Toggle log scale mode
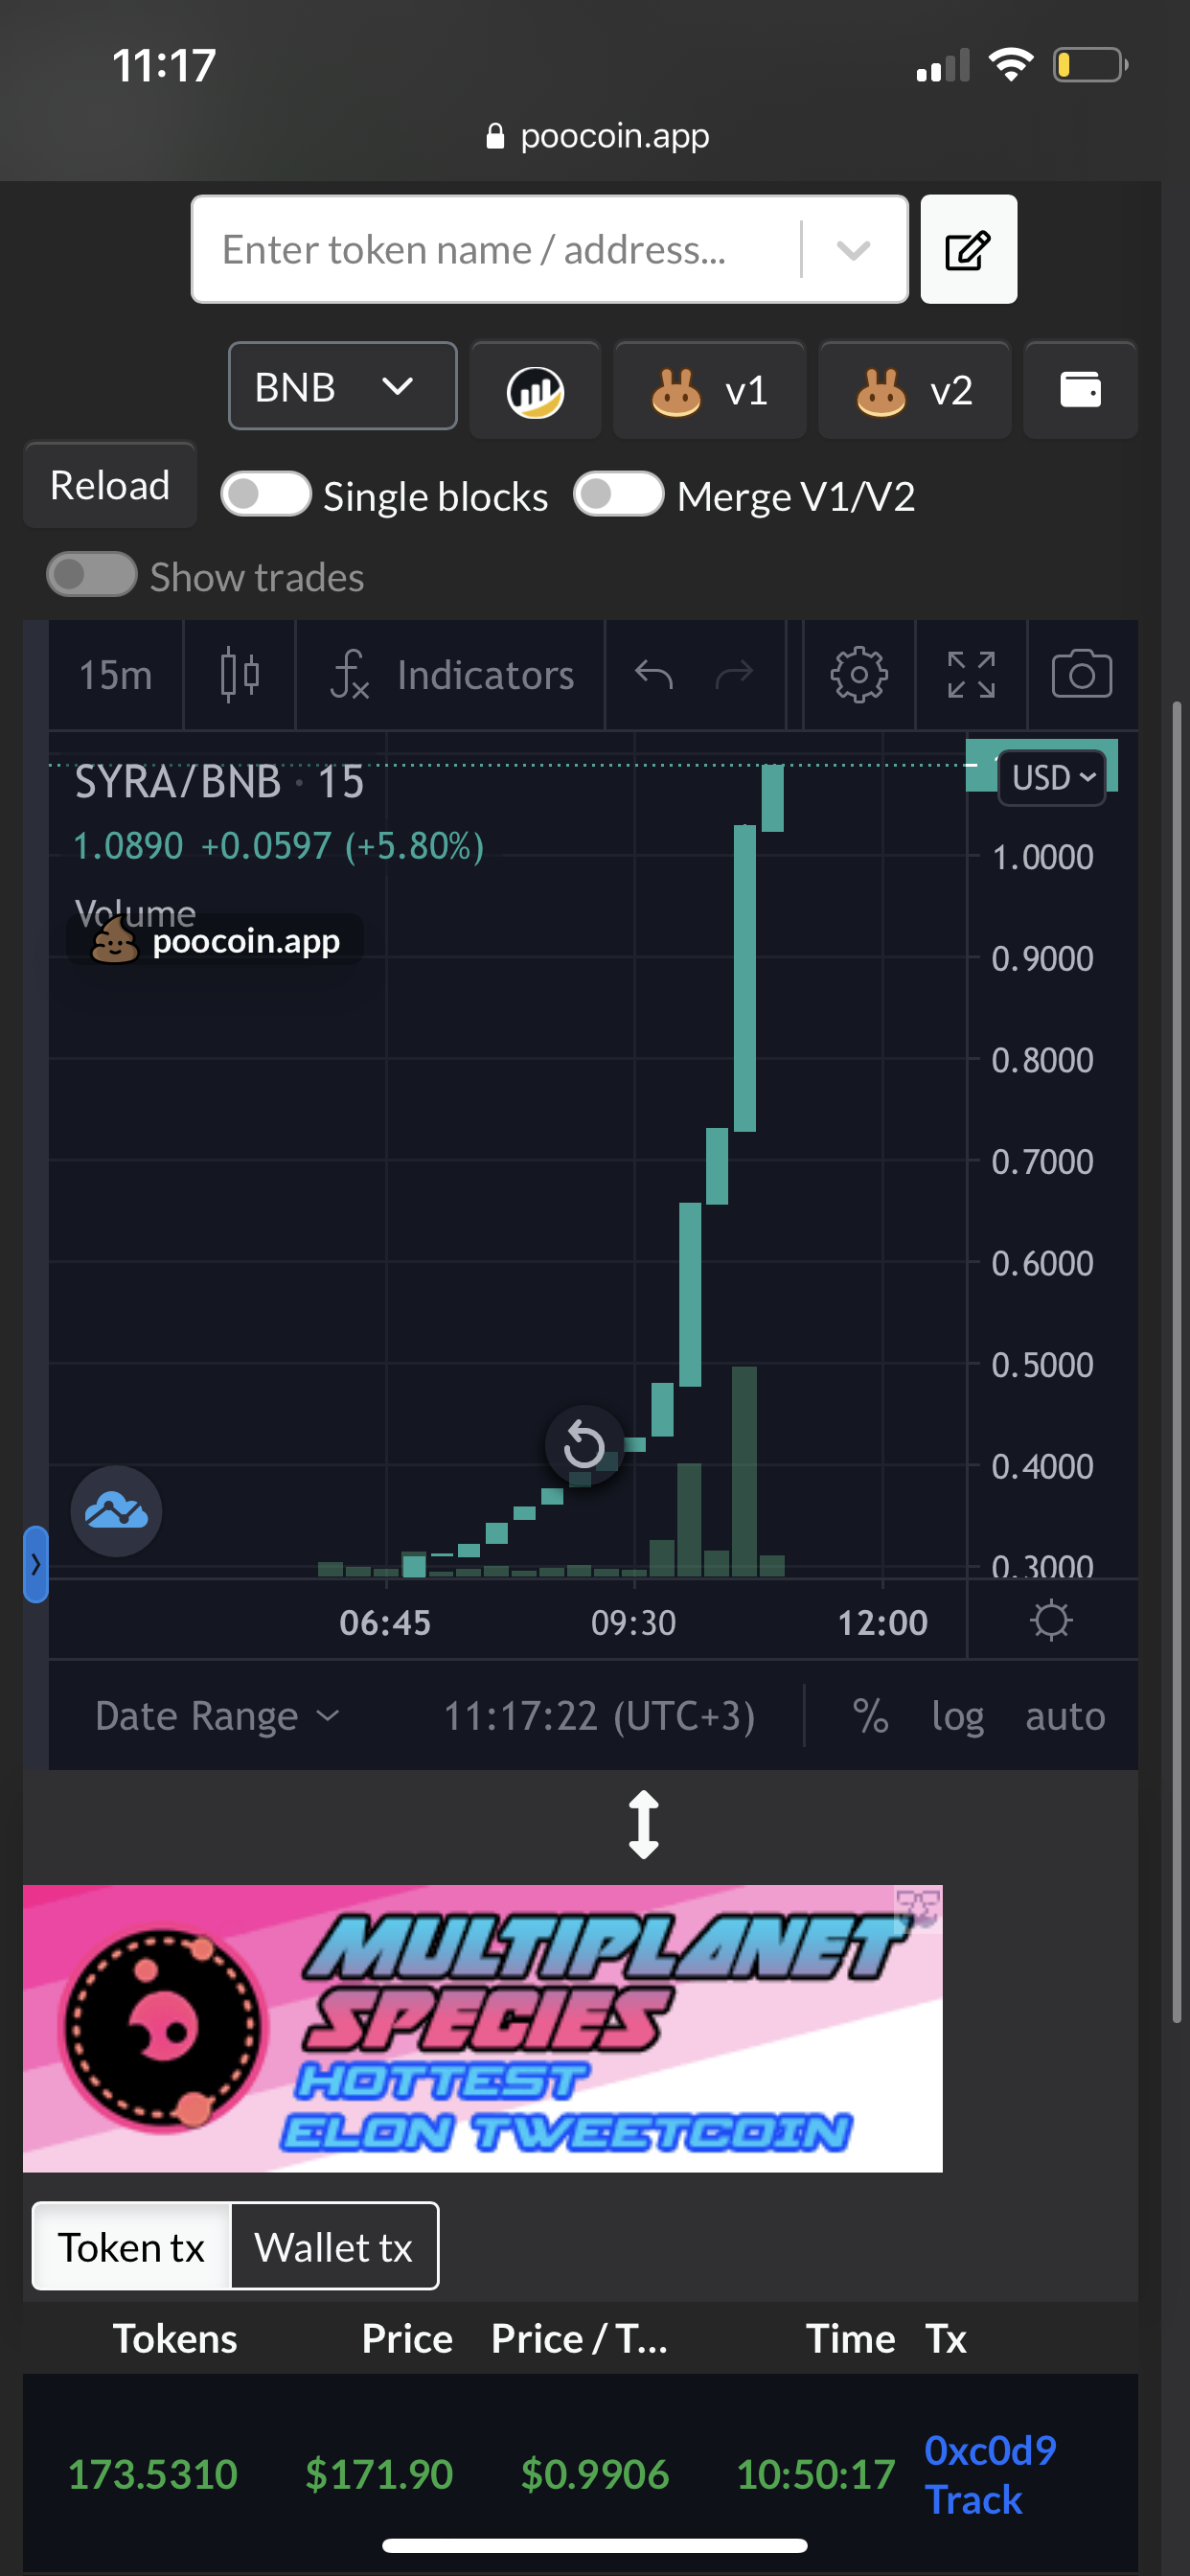This screenshot has height=2576, width=1190. coord(957,1716)
